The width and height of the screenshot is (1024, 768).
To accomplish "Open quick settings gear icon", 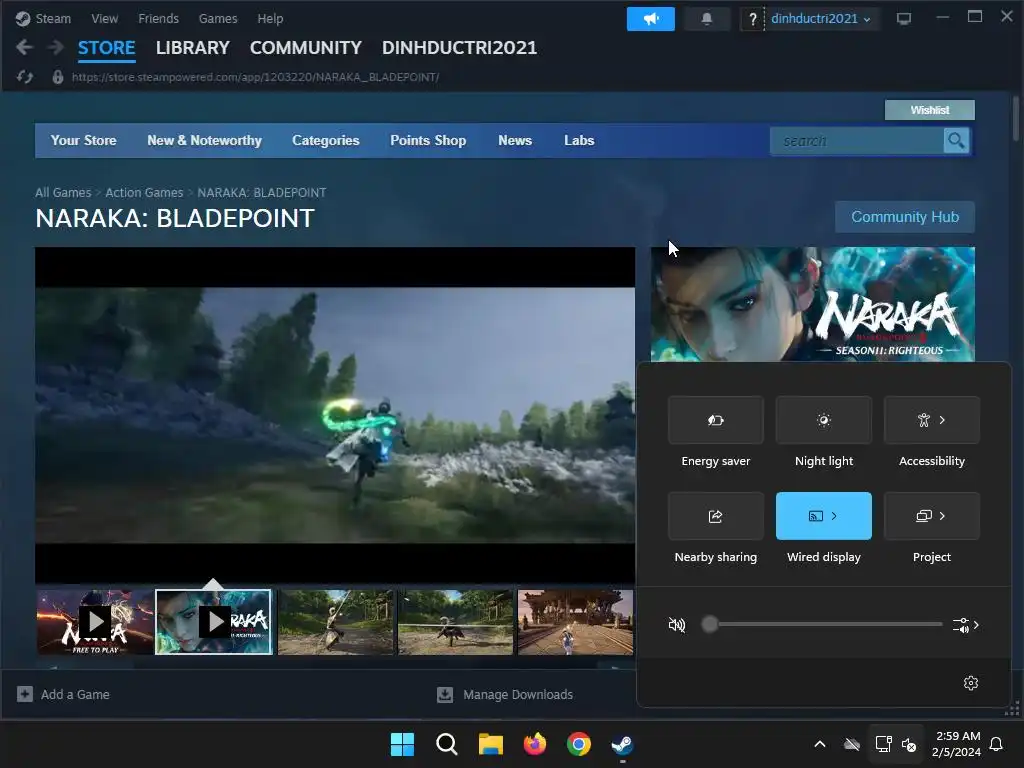I will click(x=970, y=682).
